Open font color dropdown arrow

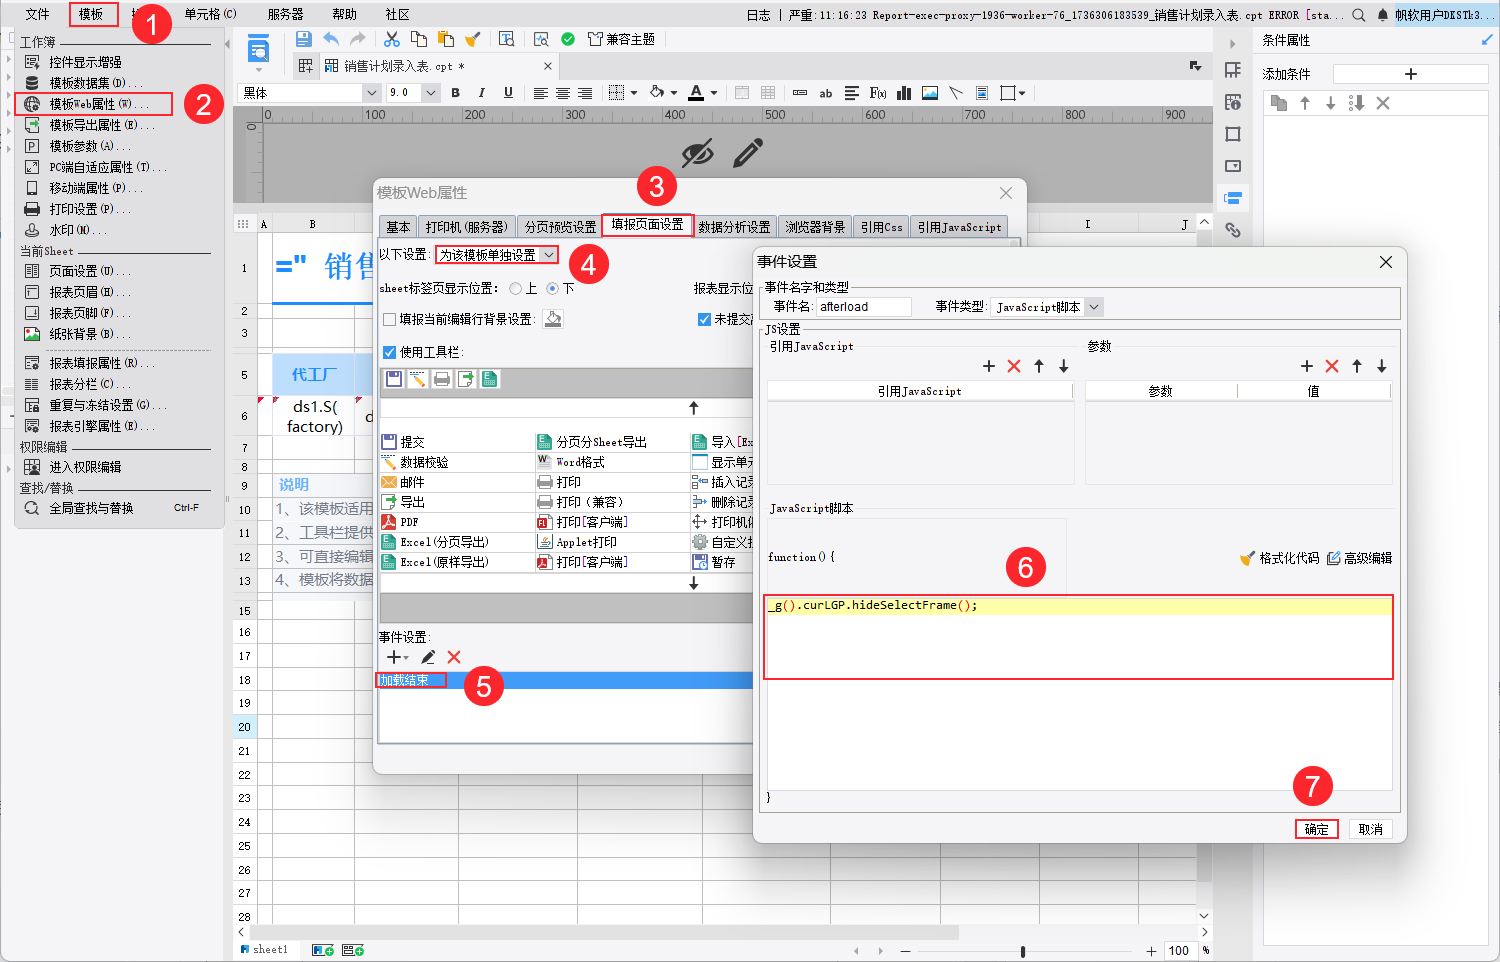click(x=714, y=93)
